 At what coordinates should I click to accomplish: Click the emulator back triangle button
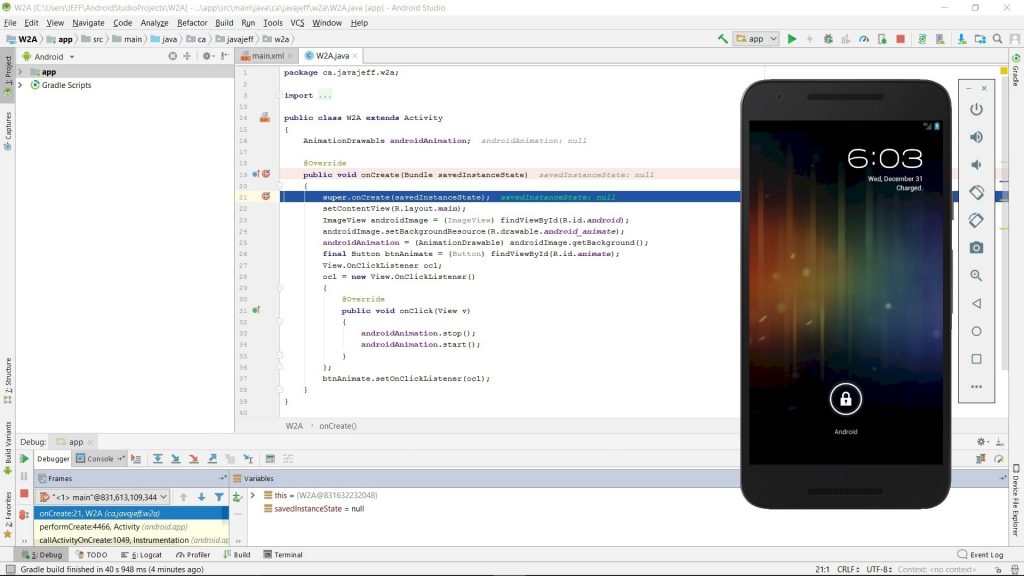tap(976, 304)
